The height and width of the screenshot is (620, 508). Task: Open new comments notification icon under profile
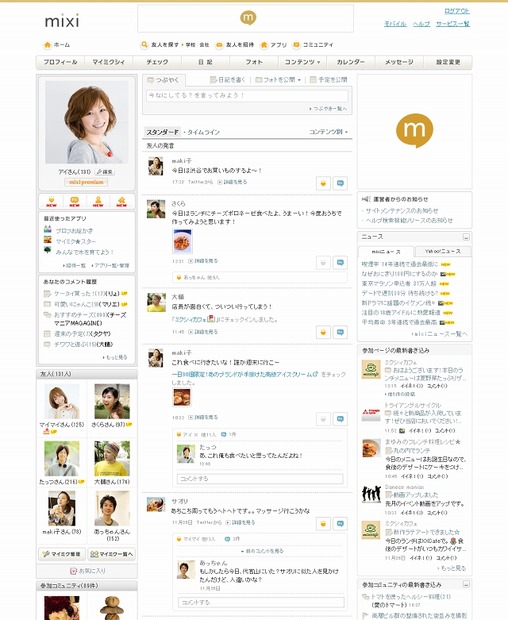74,201
